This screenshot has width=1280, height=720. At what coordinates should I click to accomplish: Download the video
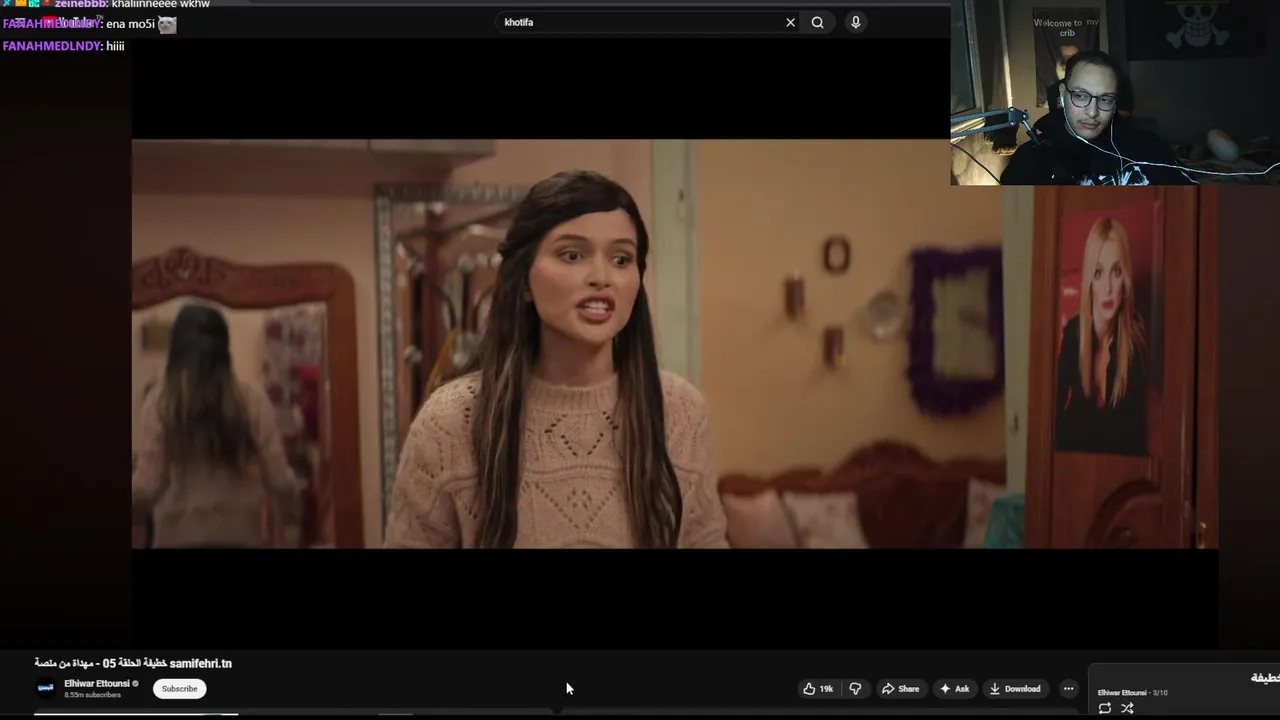click(1015, 689)
